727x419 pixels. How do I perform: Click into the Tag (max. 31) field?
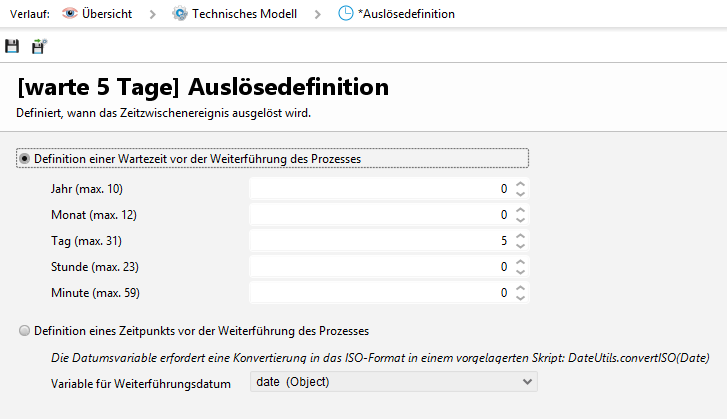click(x=378, y=240)
